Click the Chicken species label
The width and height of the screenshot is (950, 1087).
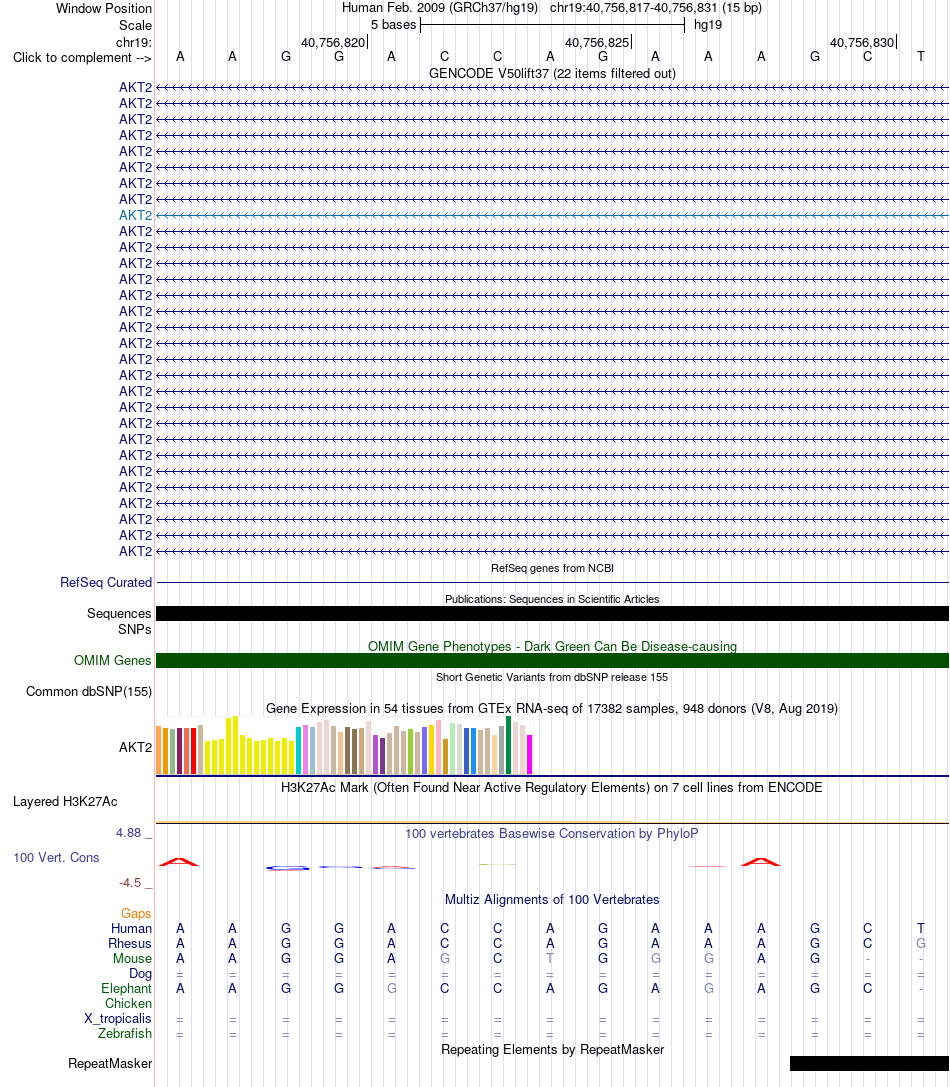[128, 1004]
